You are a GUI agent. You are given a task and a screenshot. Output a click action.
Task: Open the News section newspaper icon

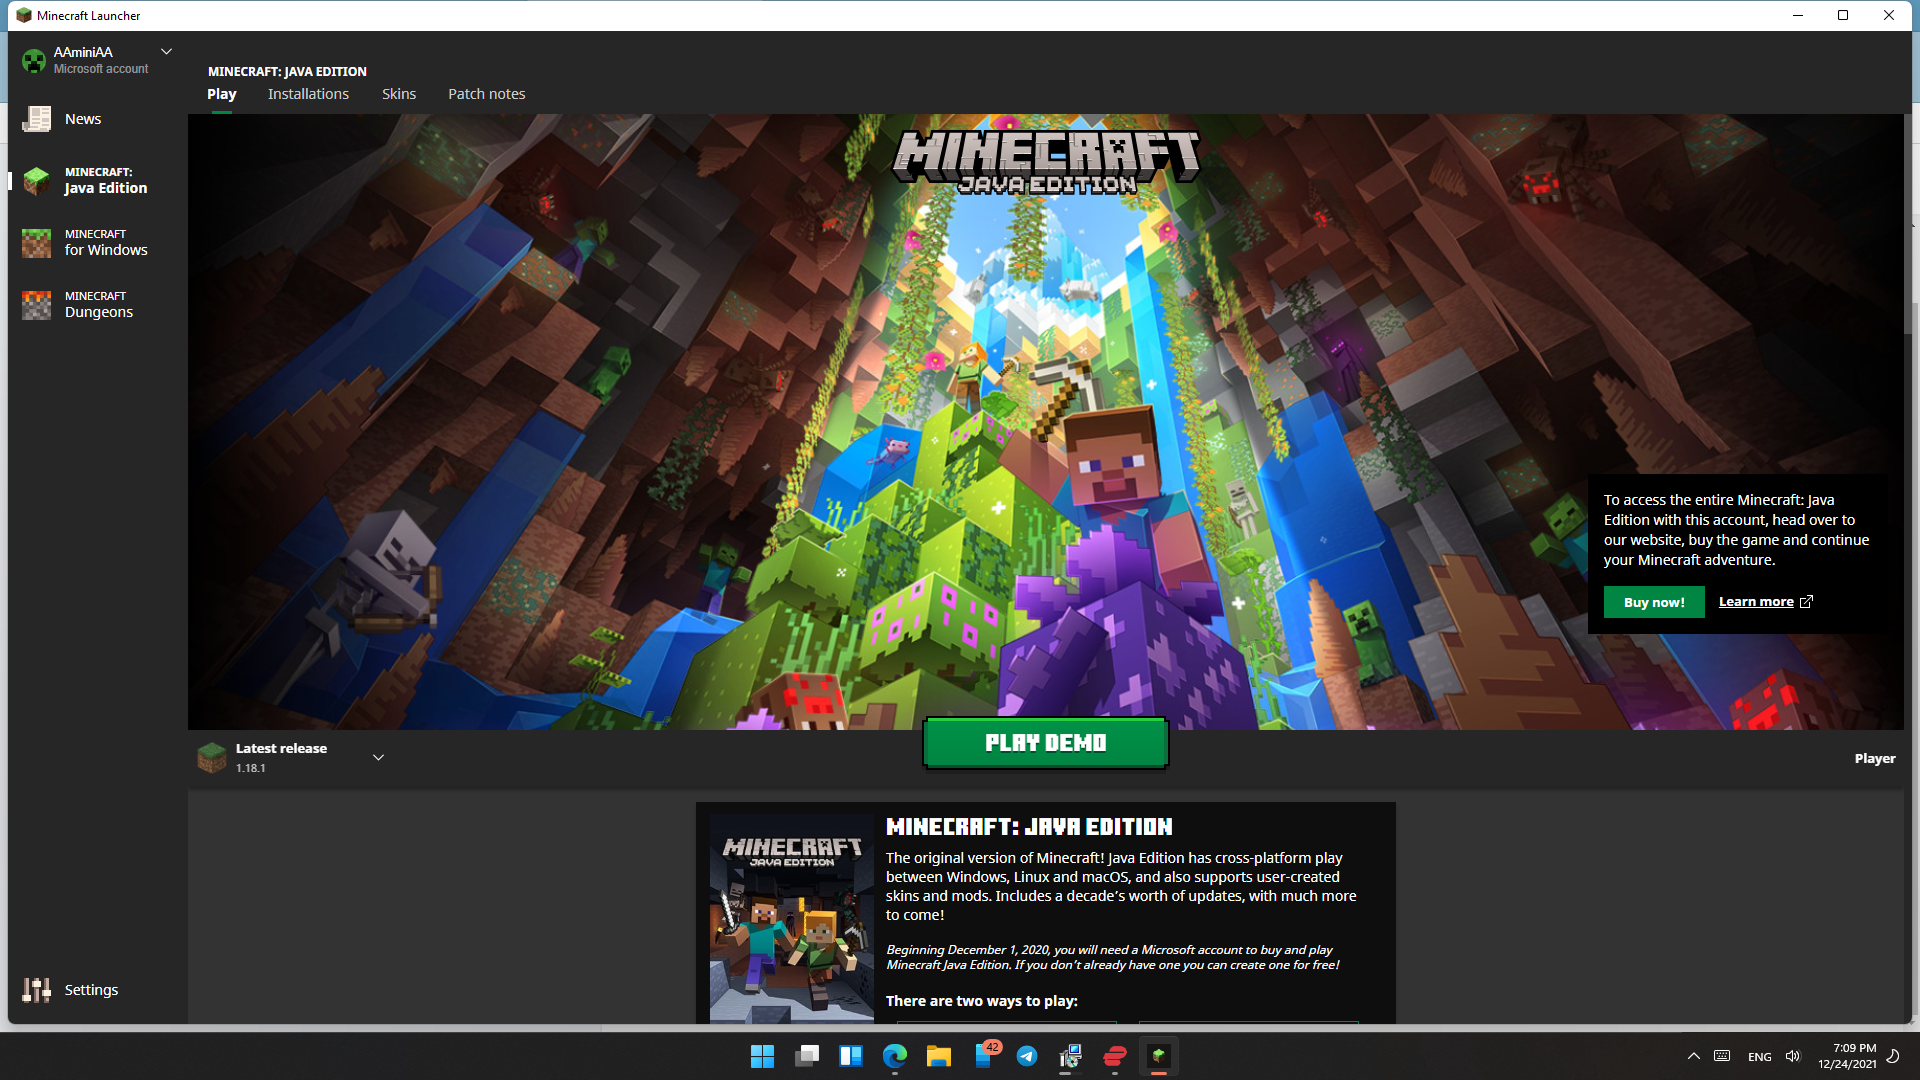tap(37, 119)
